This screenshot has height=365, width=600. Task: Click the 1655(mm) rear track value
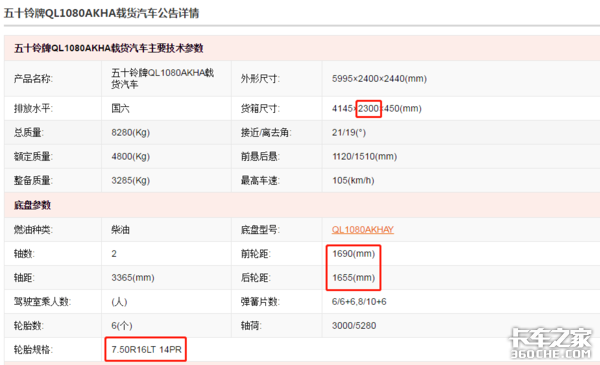point(353,278)
